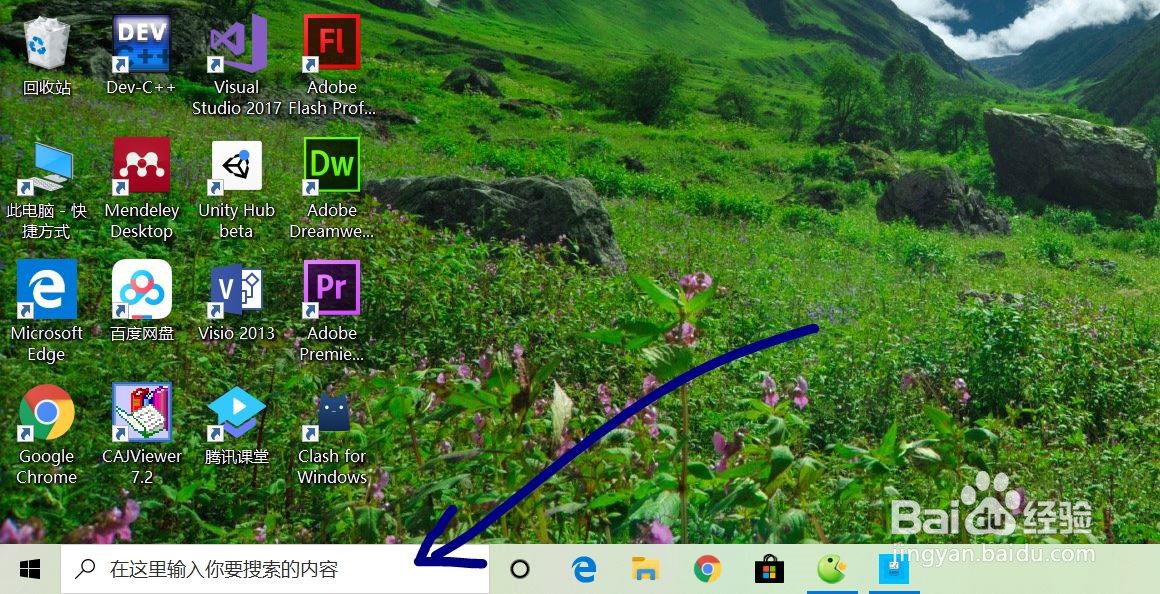Image resolution: width=1160 pixels, height=594 pixels.
Task: Switch to the green Pac-Man taskbar app
Action: tap(832, 569)
